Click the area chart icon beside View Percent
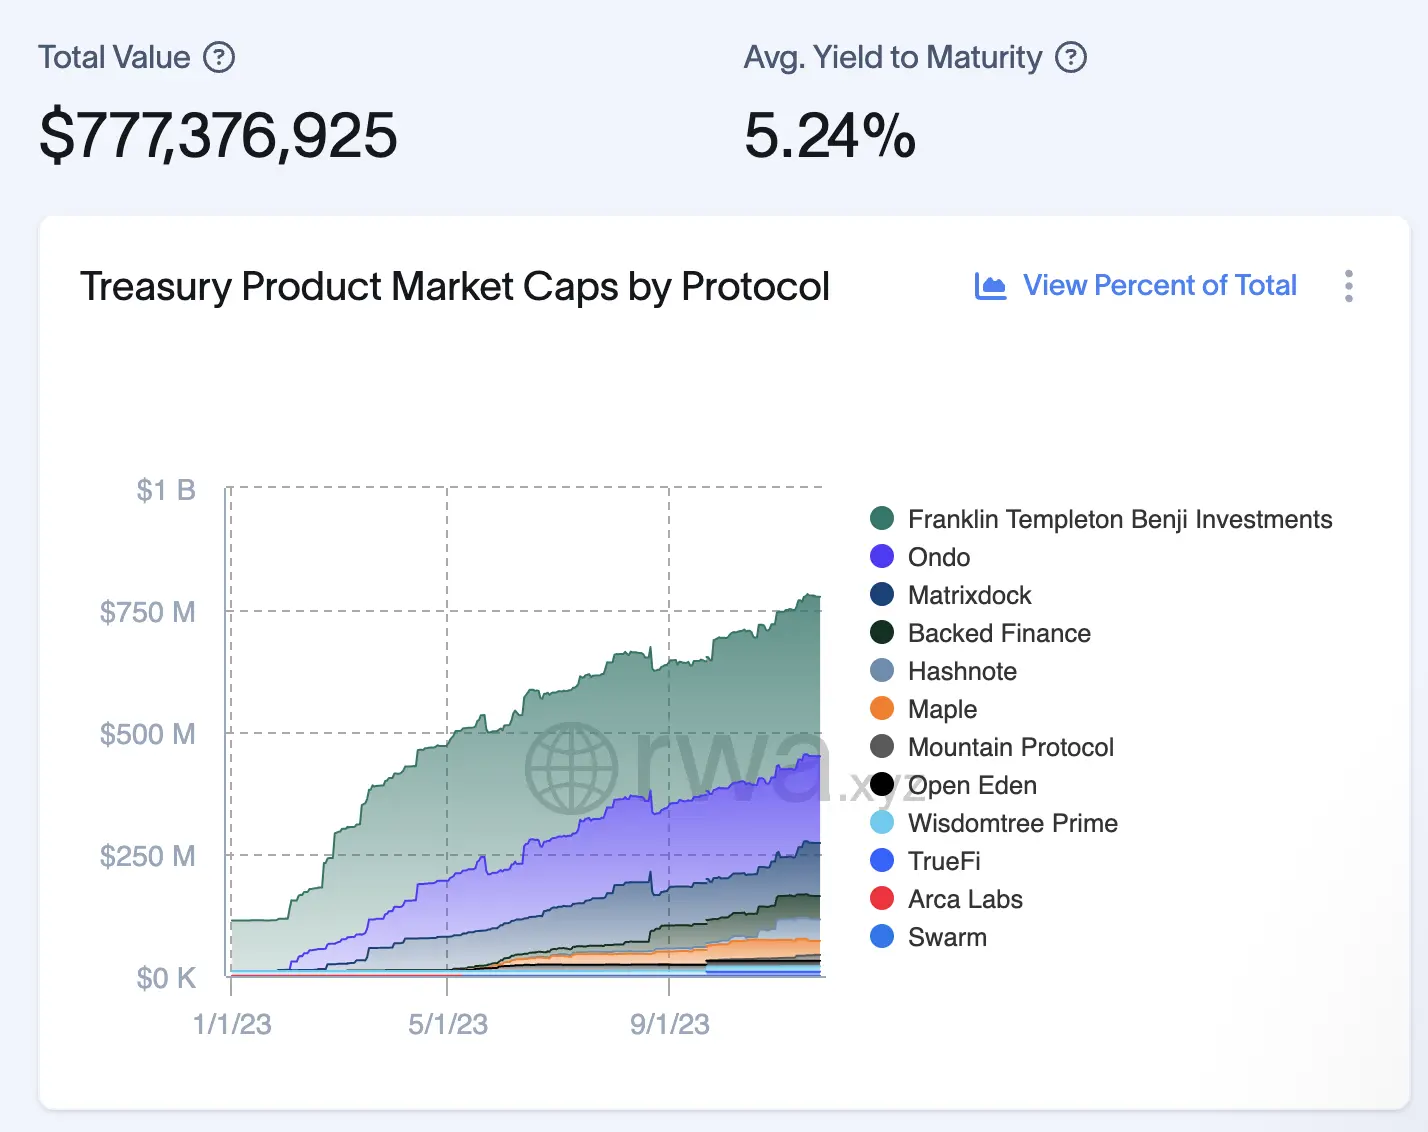The image size is (1428, 1132). [990, 286]
